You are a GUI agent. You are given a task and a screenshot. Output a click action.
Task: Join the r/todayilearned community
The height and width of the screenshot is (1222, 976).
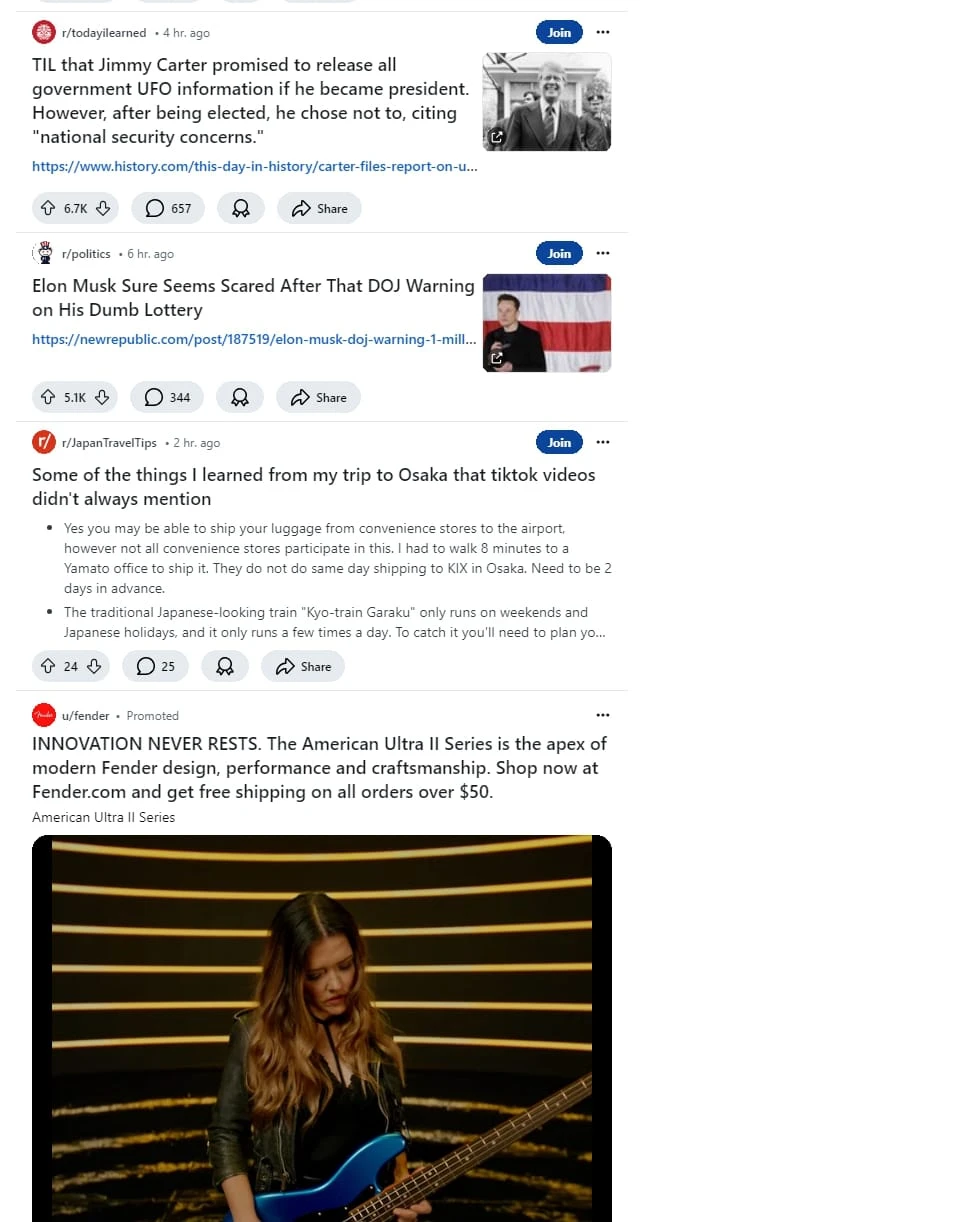coord(559,32)
